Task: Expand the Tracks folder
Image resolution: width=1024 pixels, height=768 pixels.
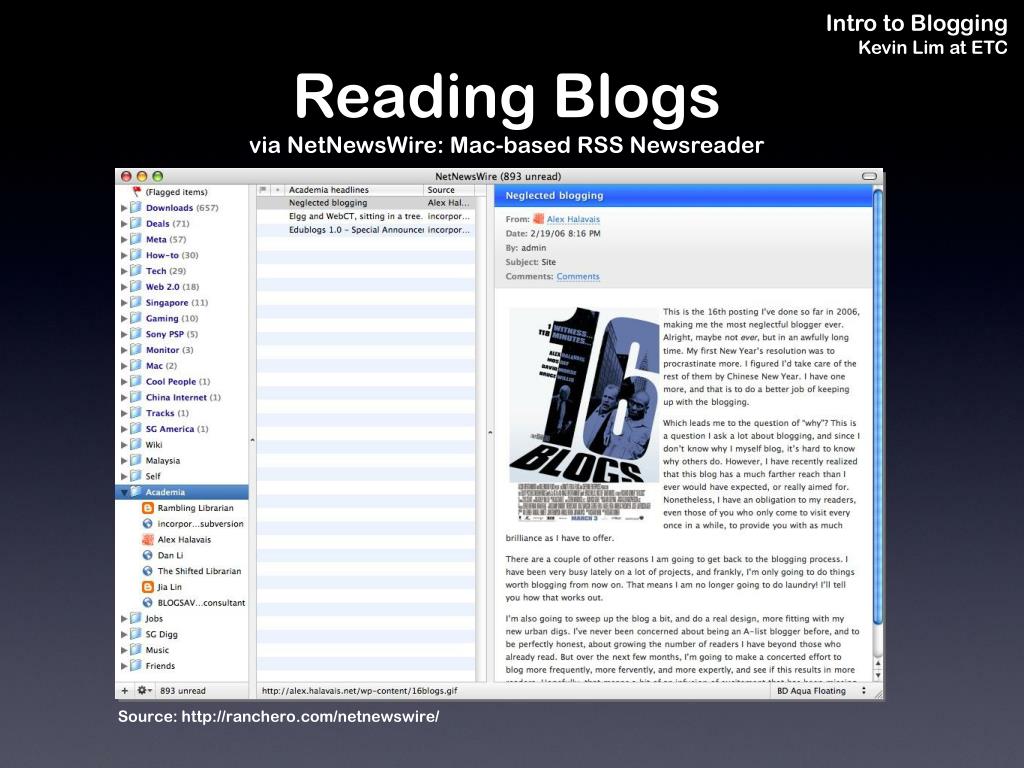Action: 123,413
